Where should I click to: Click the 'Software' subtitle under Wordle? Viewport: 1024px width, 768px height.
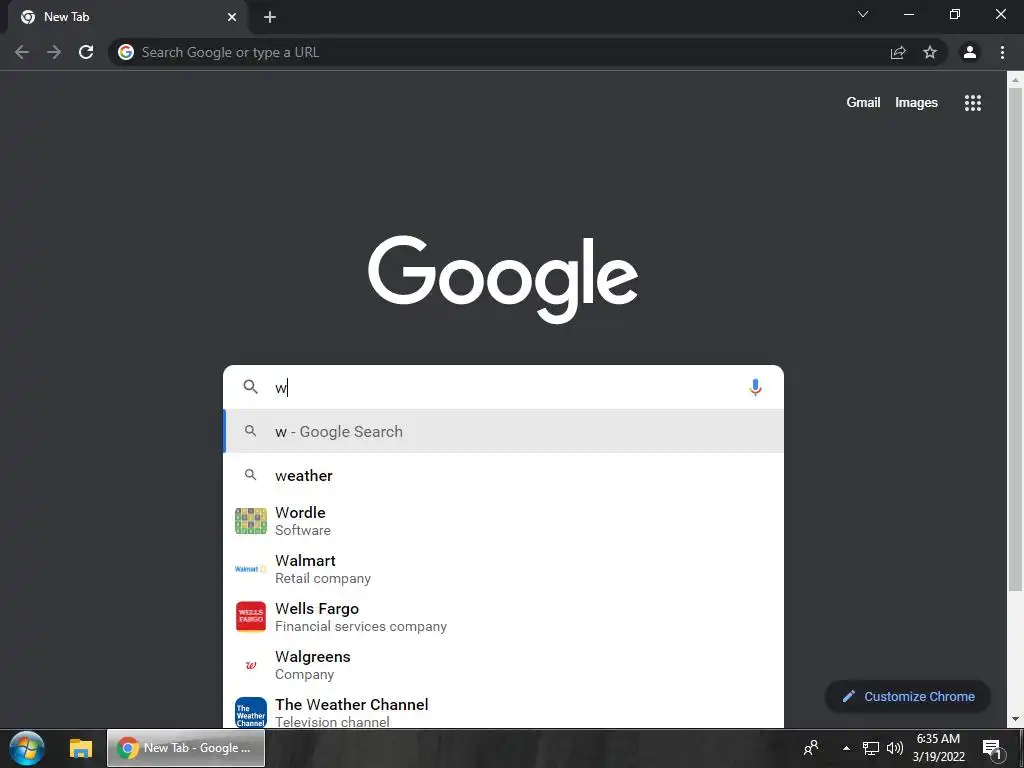pos(302,530)
